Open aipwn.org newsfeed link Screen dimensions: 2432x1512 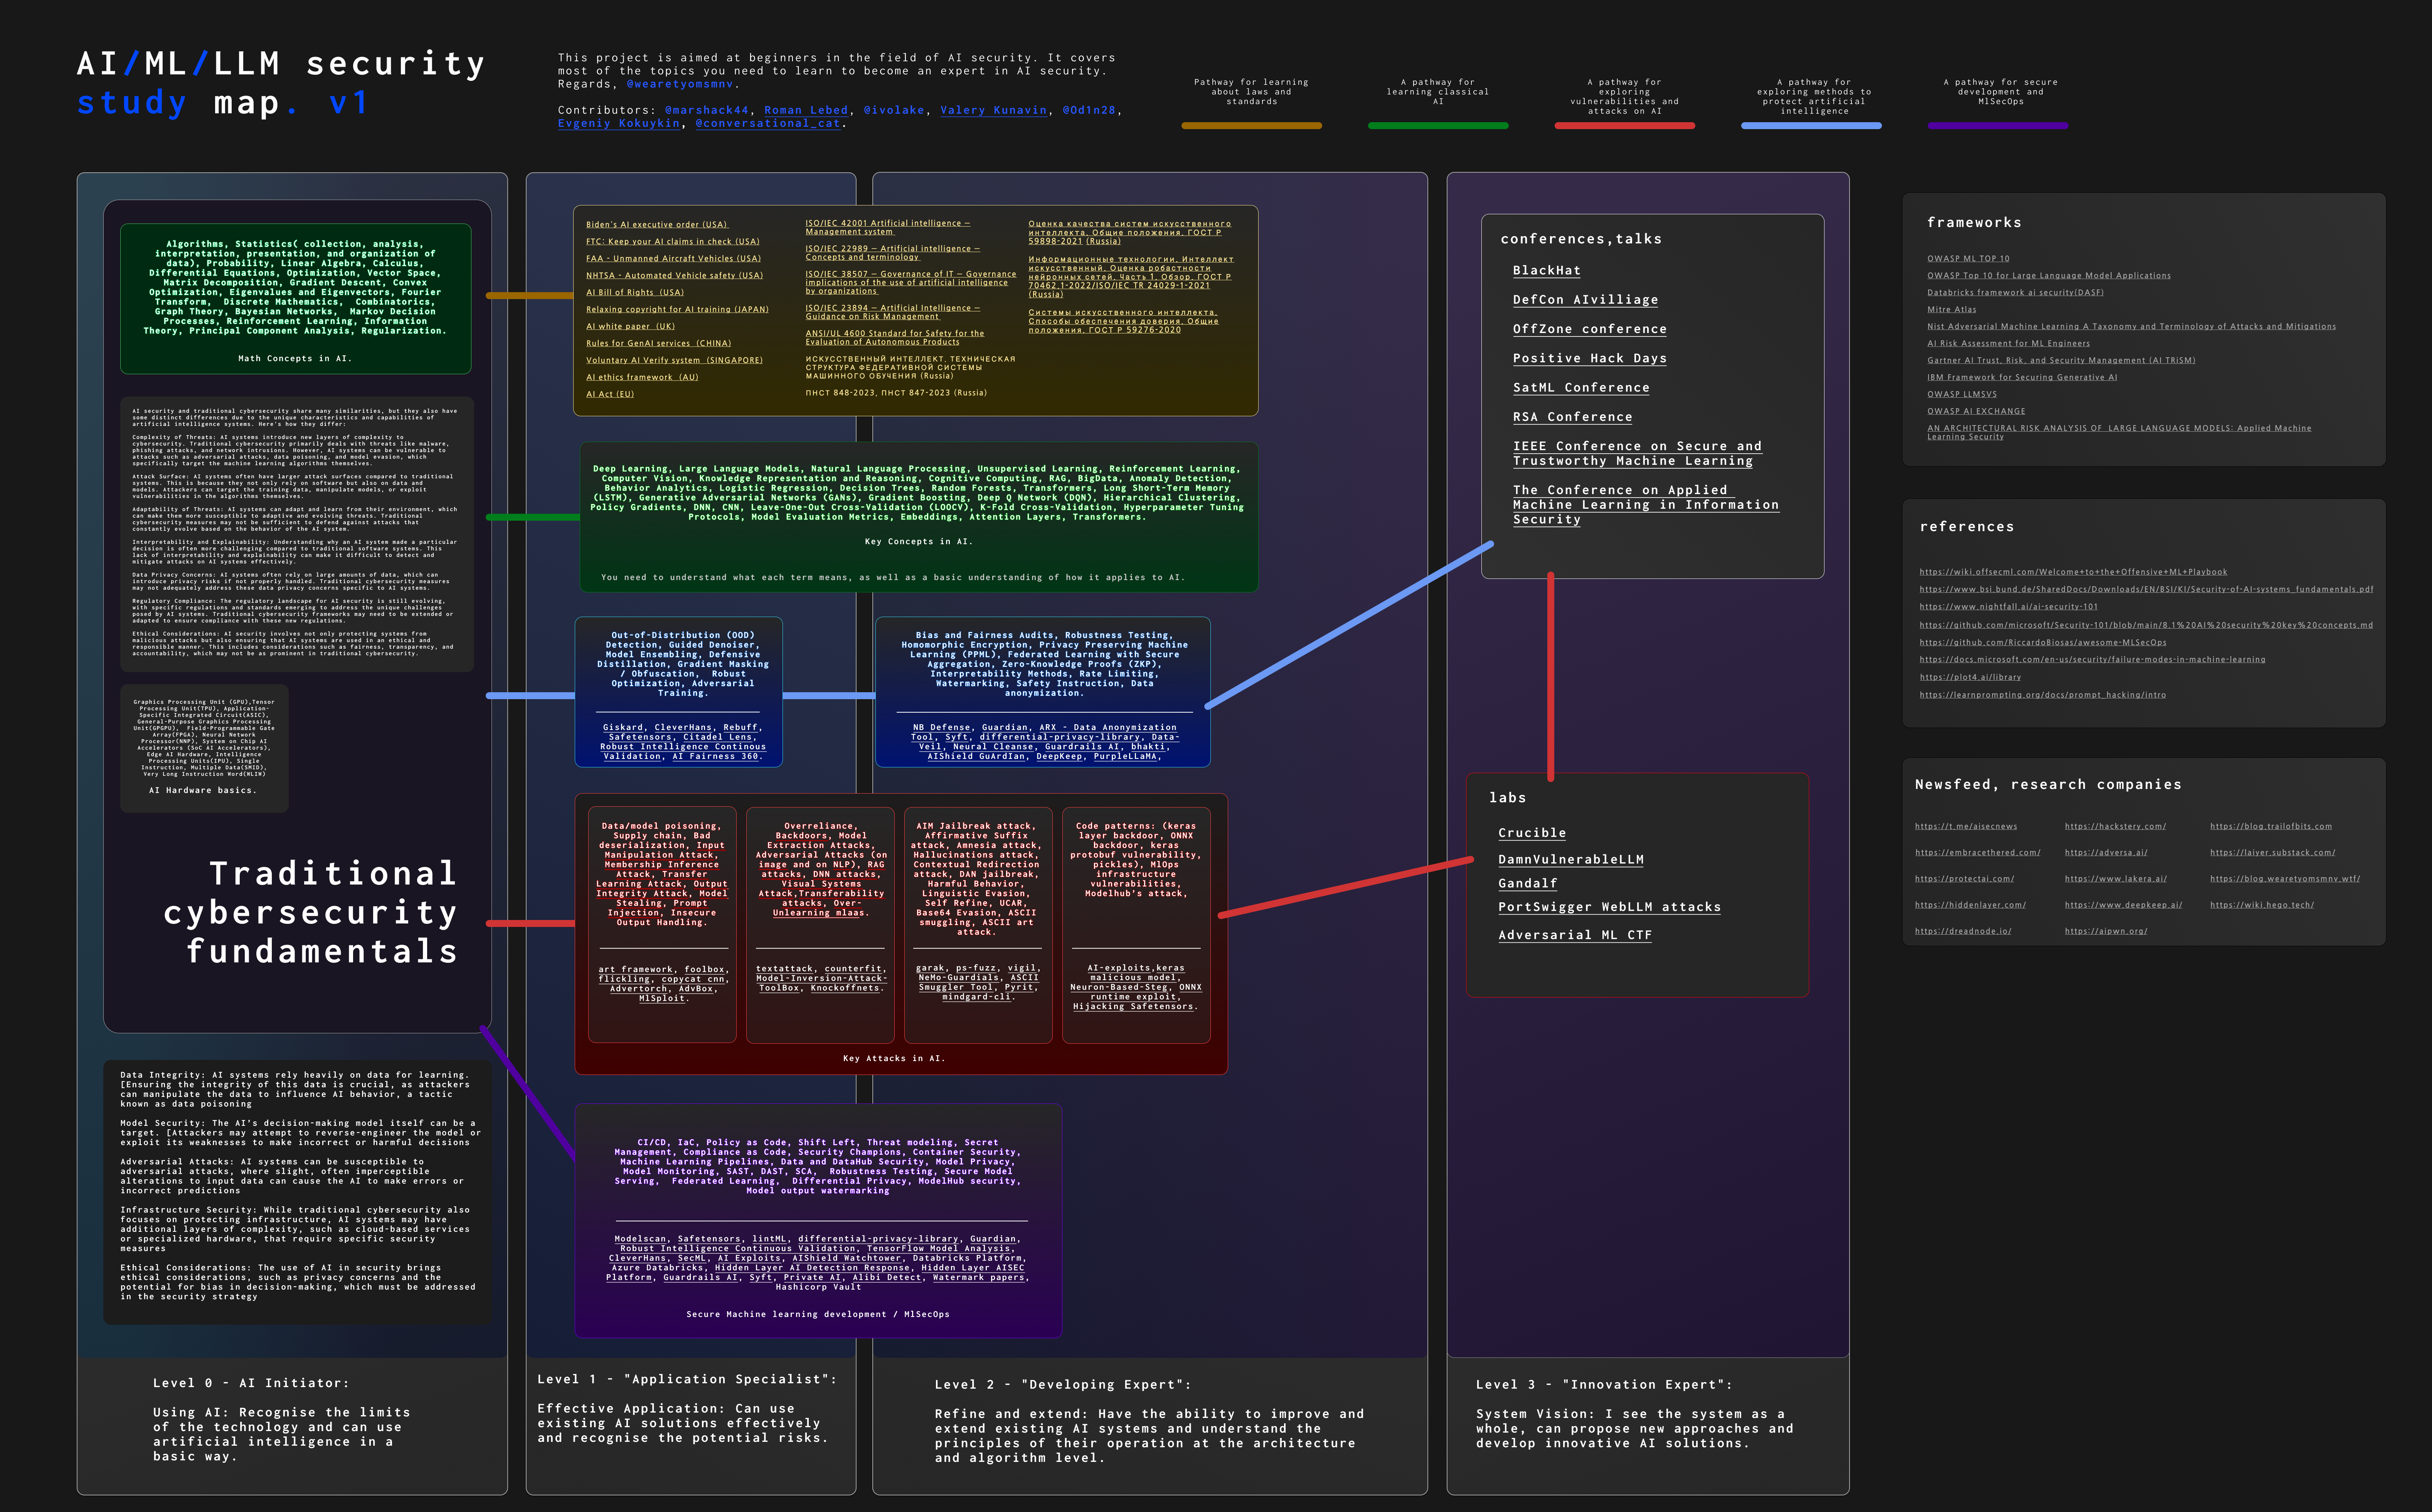(x=2106, y=931)
